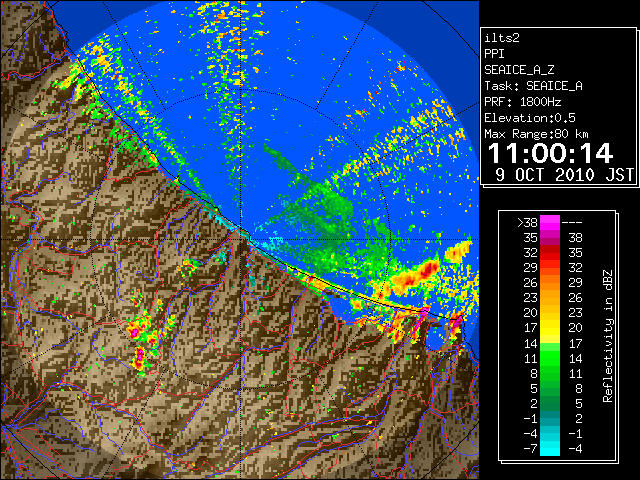Select the 'PPI' scan type label

coord(494,54)
